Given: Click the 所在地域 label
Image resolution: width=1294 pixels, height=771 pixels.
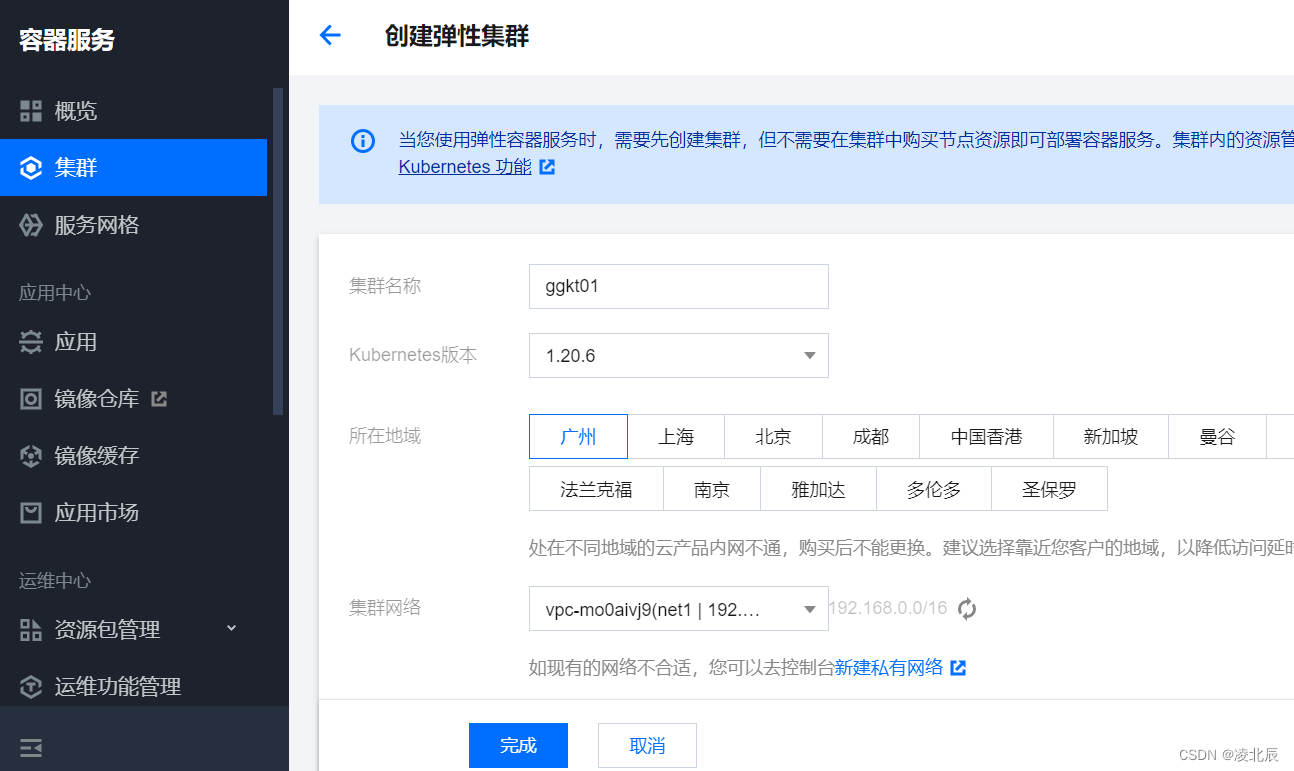Looking at the screenshot, I should [385, 436].
